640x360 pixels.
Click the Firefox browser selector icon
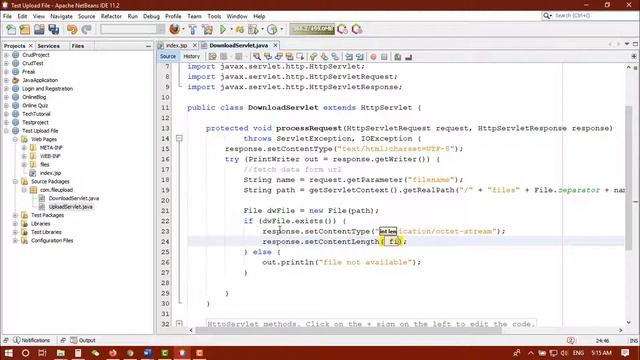click(x=175, y=29)
